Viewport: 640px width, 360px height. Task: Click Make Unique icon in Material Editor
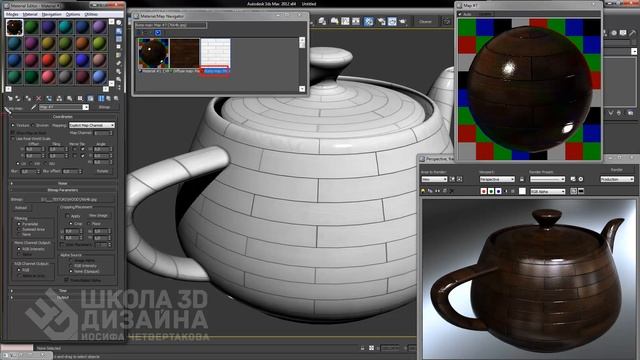(59, 98)
